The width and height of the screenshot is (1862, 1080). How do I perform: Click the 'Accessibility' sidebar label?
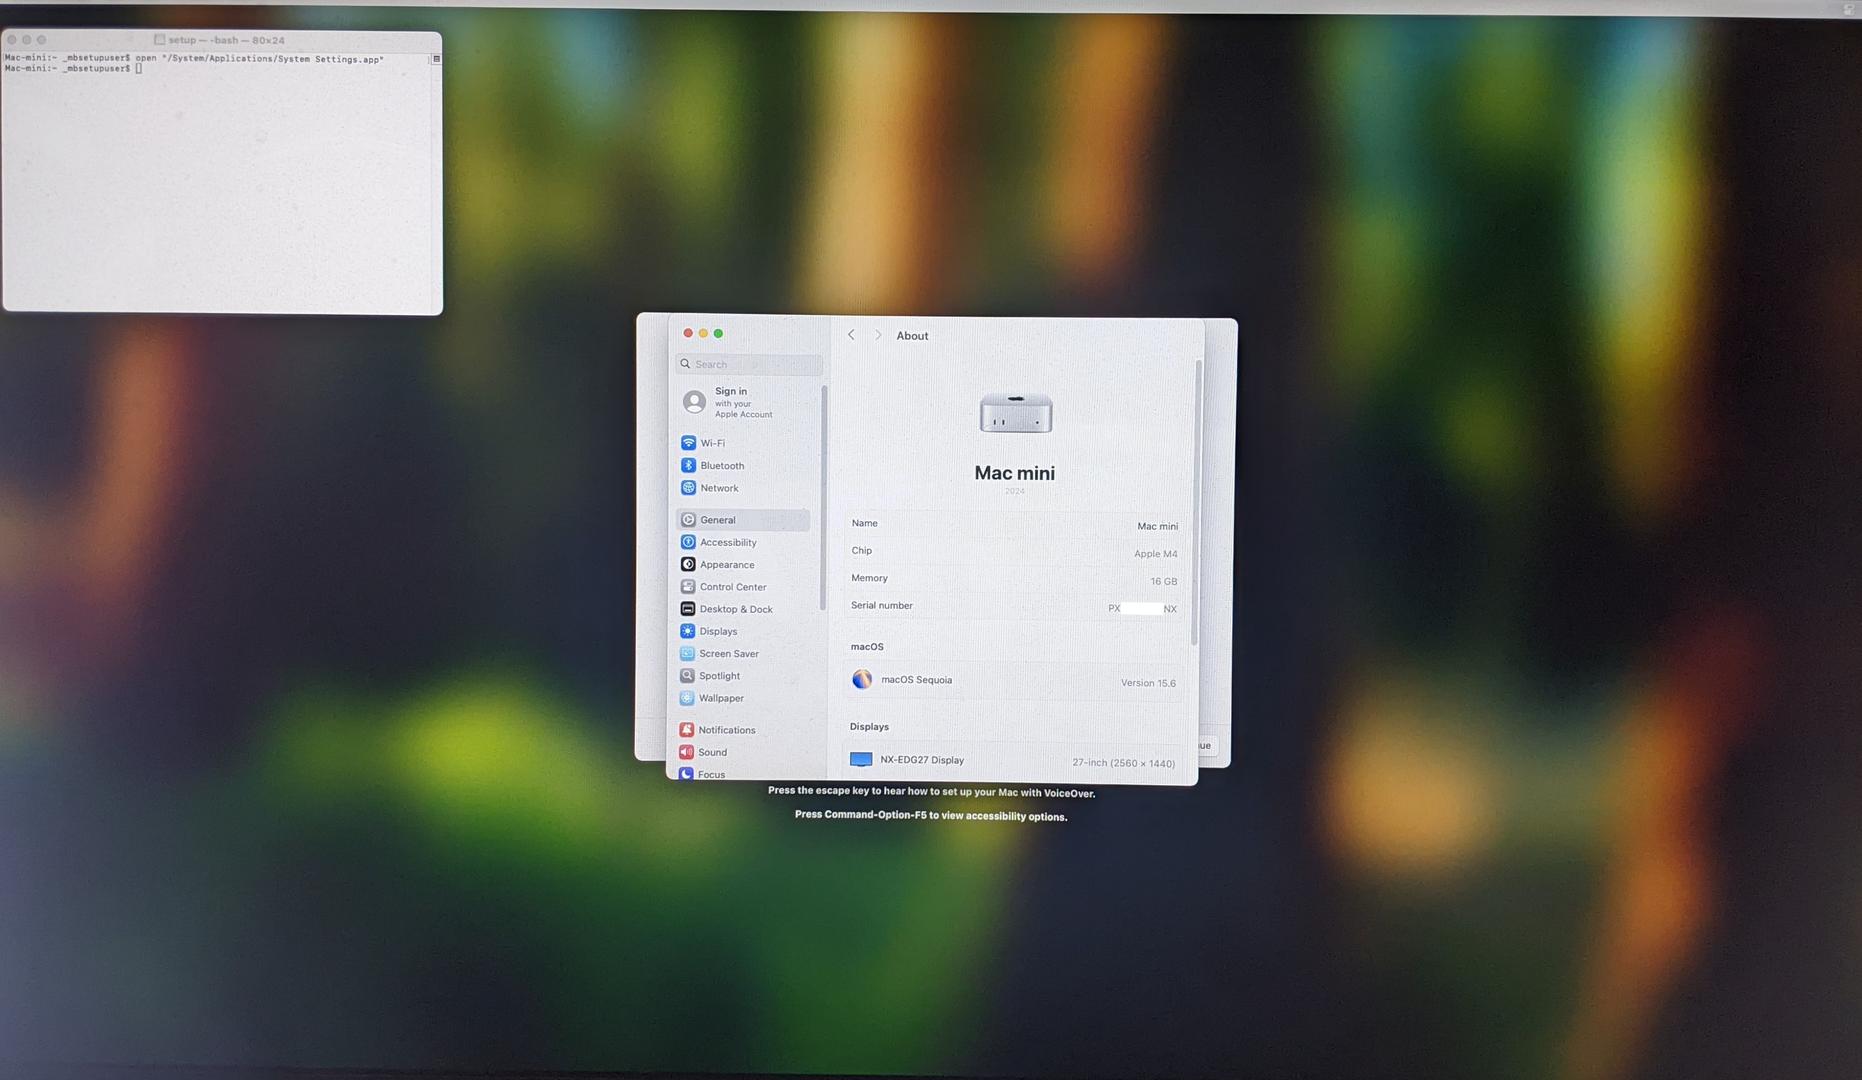728,542
